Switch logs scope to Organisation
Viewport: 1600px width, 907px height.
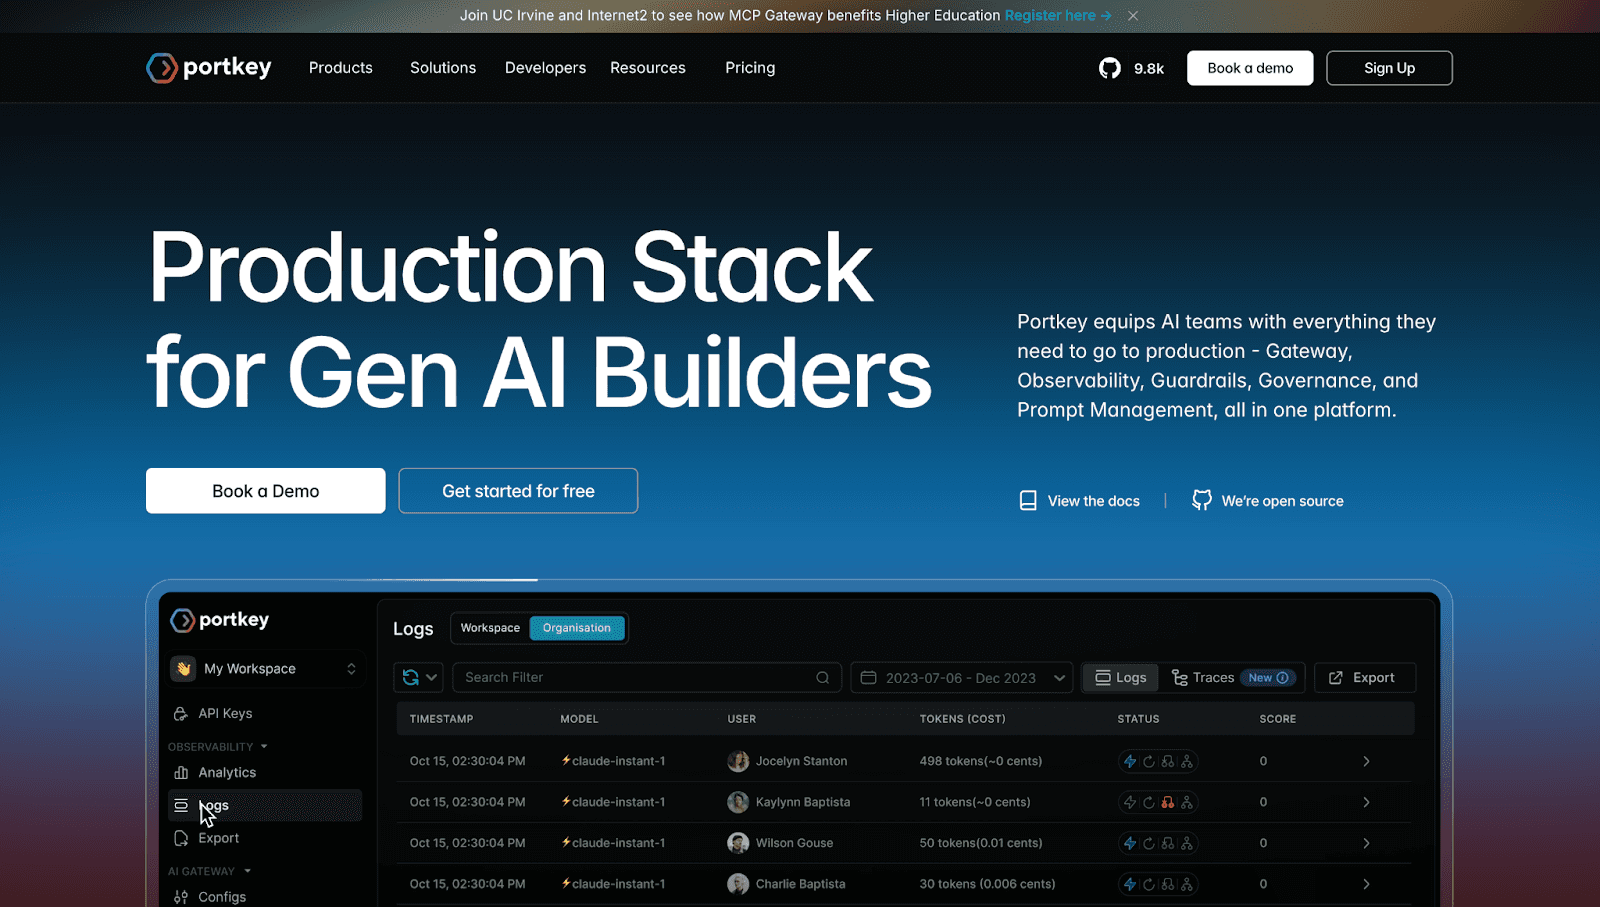click(x=577, y=628)
